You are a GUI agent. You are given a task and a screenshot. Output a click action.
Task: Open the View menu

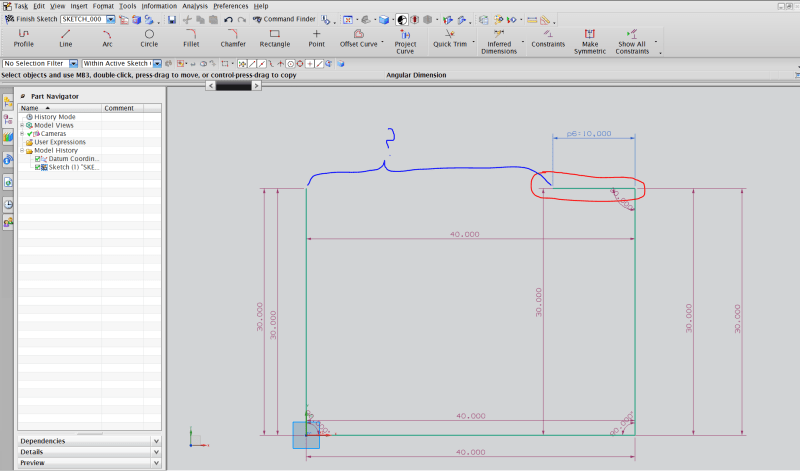click(x=58, y=6)
